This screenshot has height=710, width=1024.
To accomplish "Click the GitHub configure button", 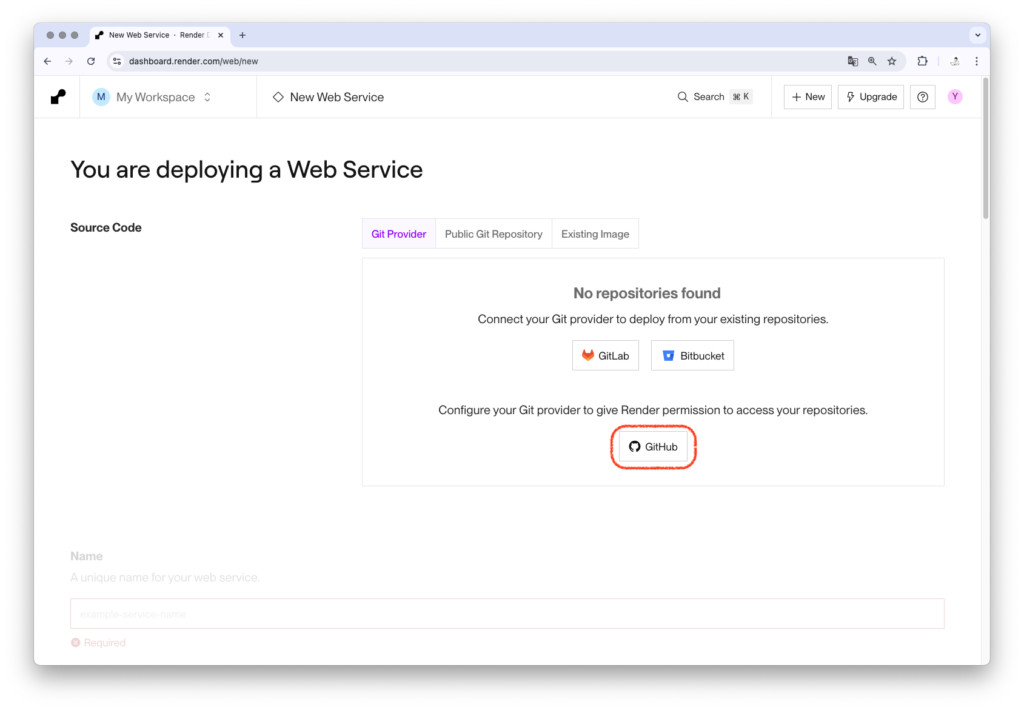I will [653, 447].
